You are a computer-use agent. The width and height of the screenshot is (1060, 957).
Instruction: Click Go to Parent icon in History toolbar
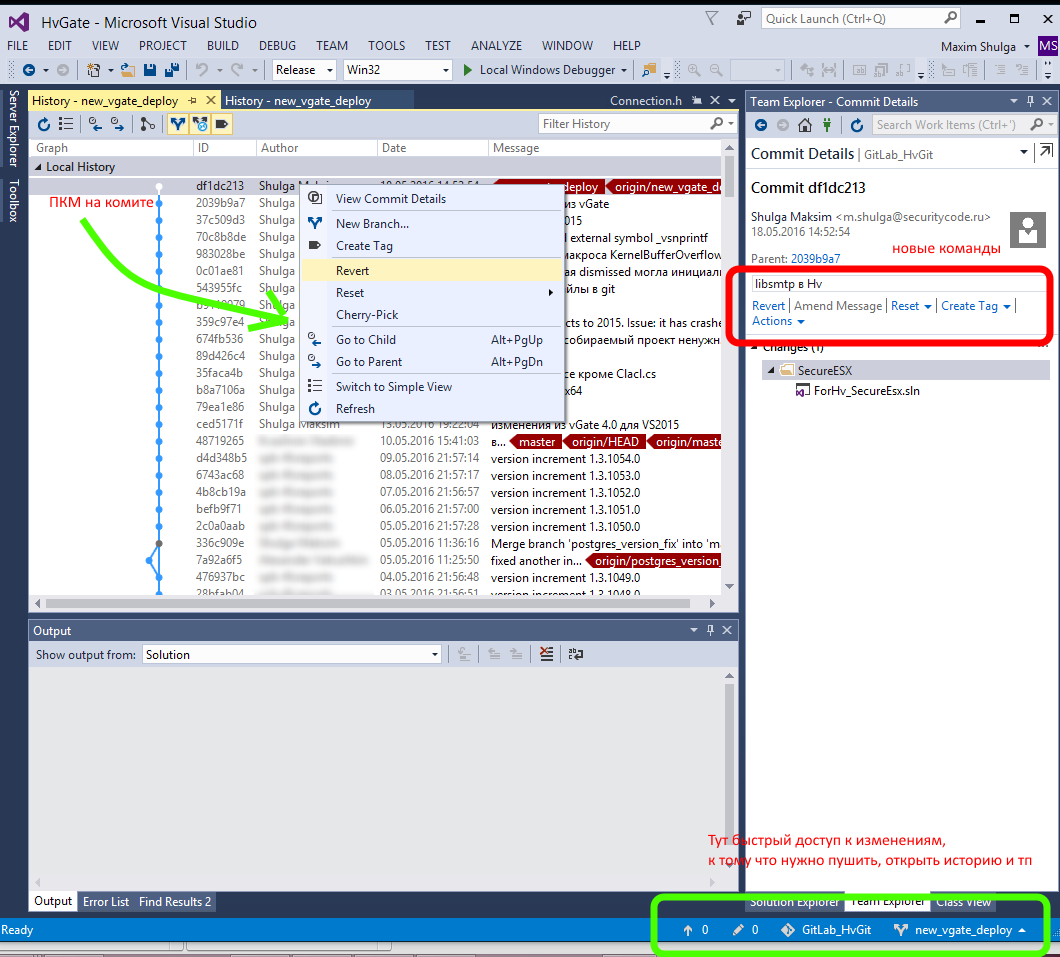(118, 124)
